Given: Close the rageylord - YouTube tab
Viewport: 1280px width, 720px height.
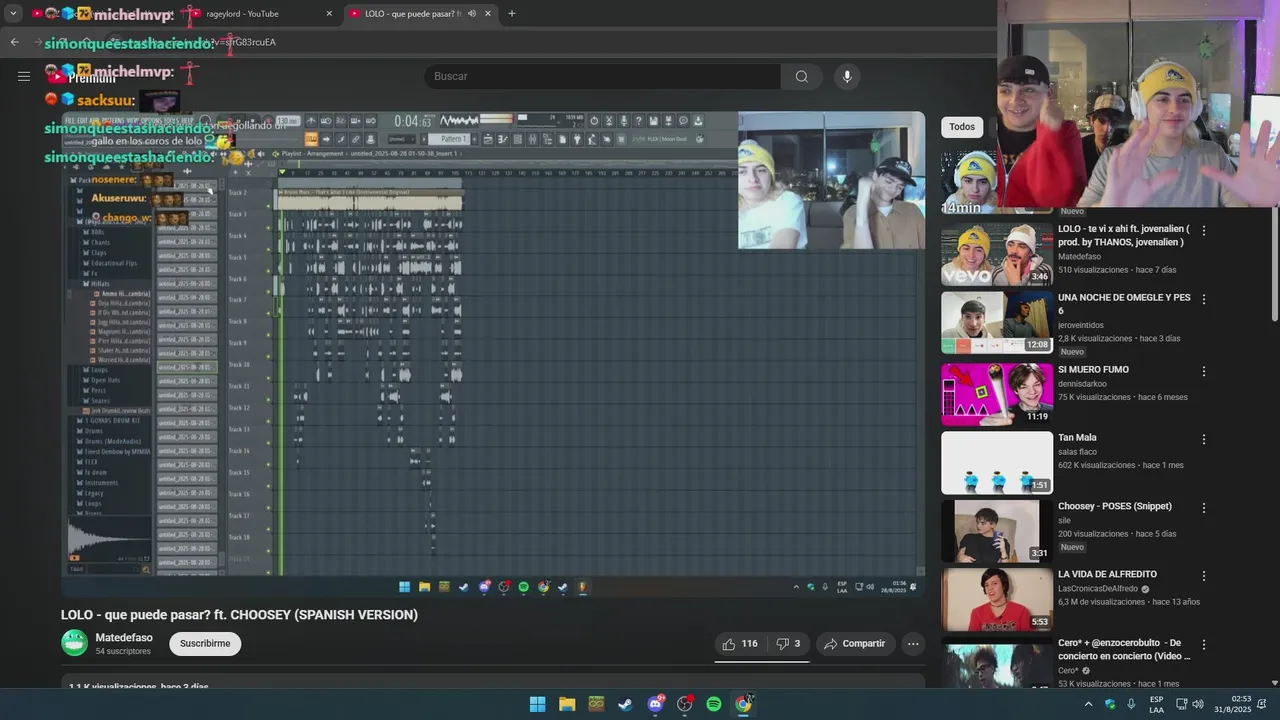Looking at the screenshot, I should tap(329, 14).
